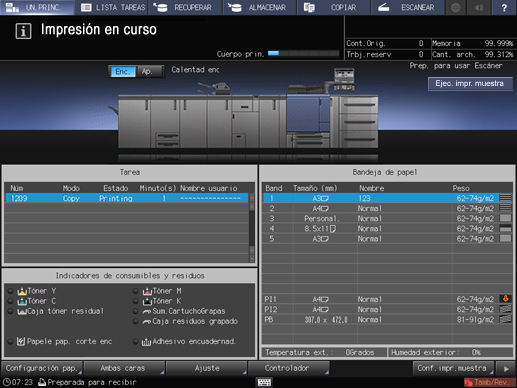
Task: Click the globe network icon
Action: [x=456, y=7]
